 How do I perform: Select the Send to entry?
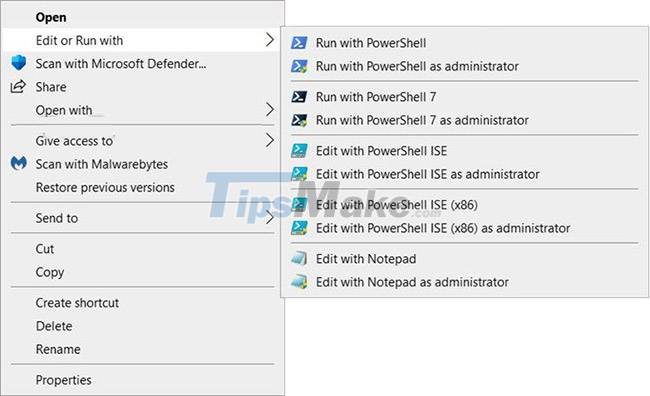[x=142, y=218]
